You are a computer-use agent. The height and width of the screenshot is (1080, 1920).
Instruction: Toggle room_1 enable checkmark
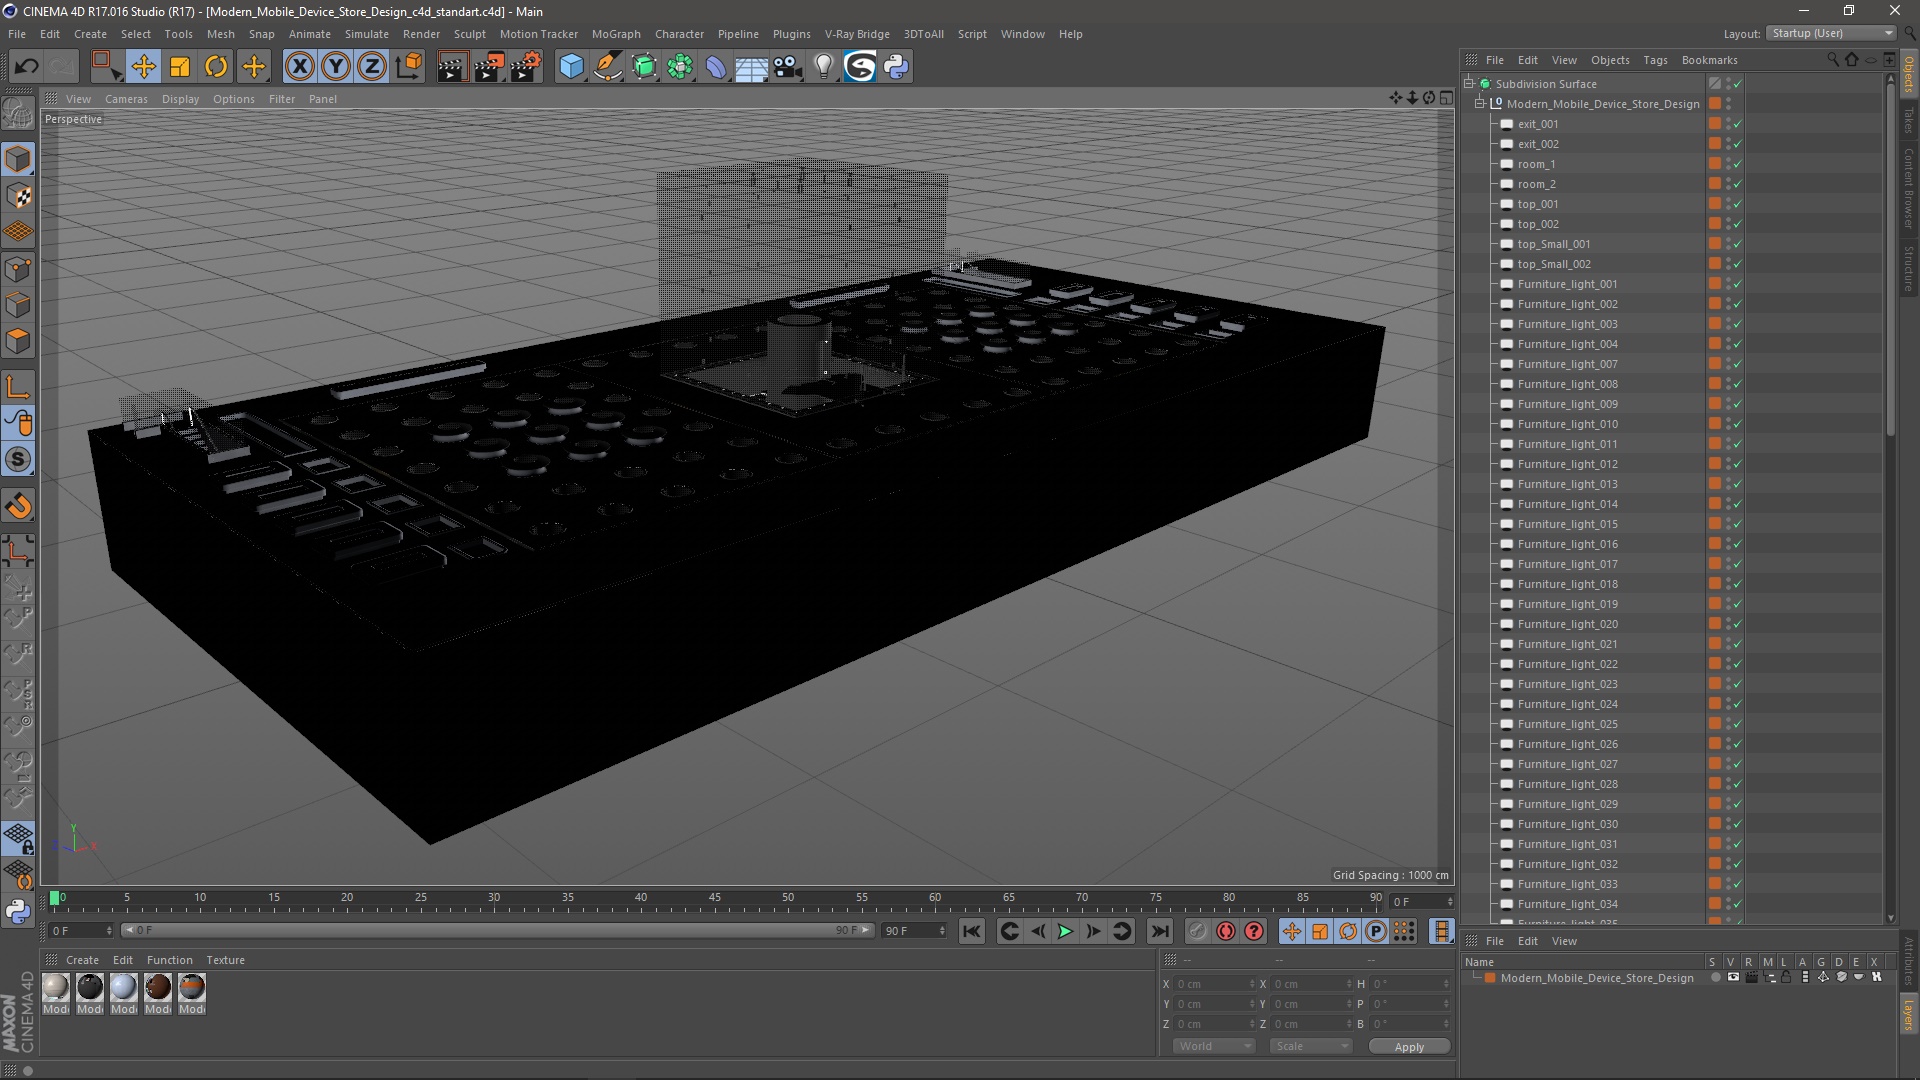[x=1738, y=164]
